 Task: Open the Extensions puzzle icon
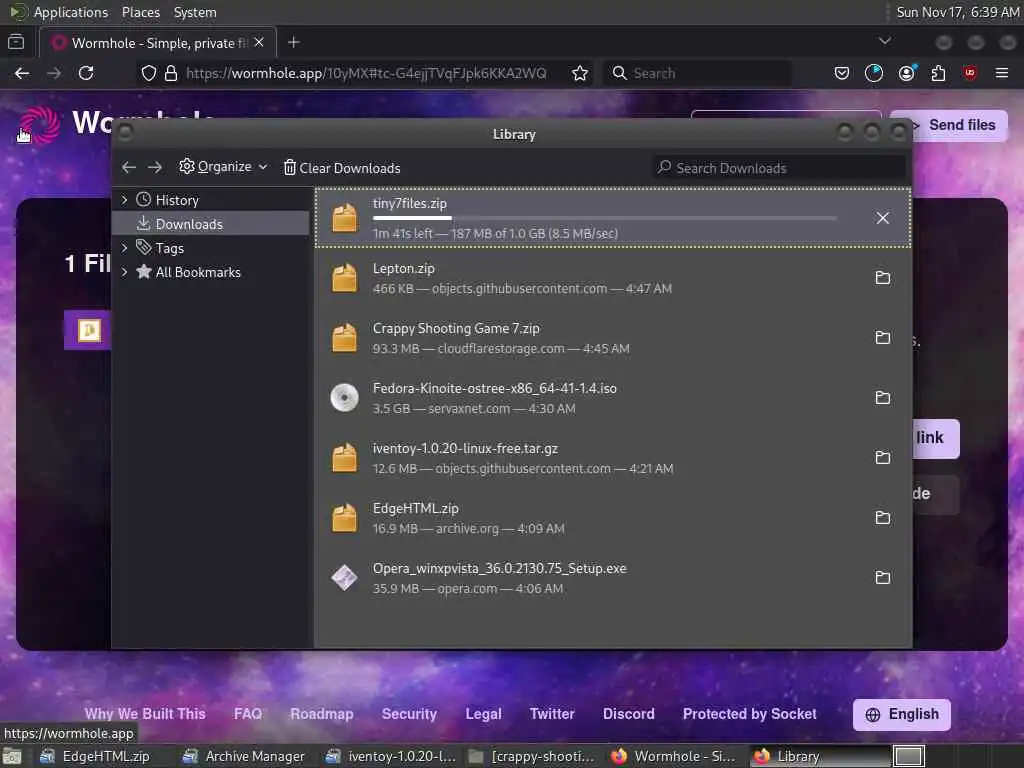point(938,73)
